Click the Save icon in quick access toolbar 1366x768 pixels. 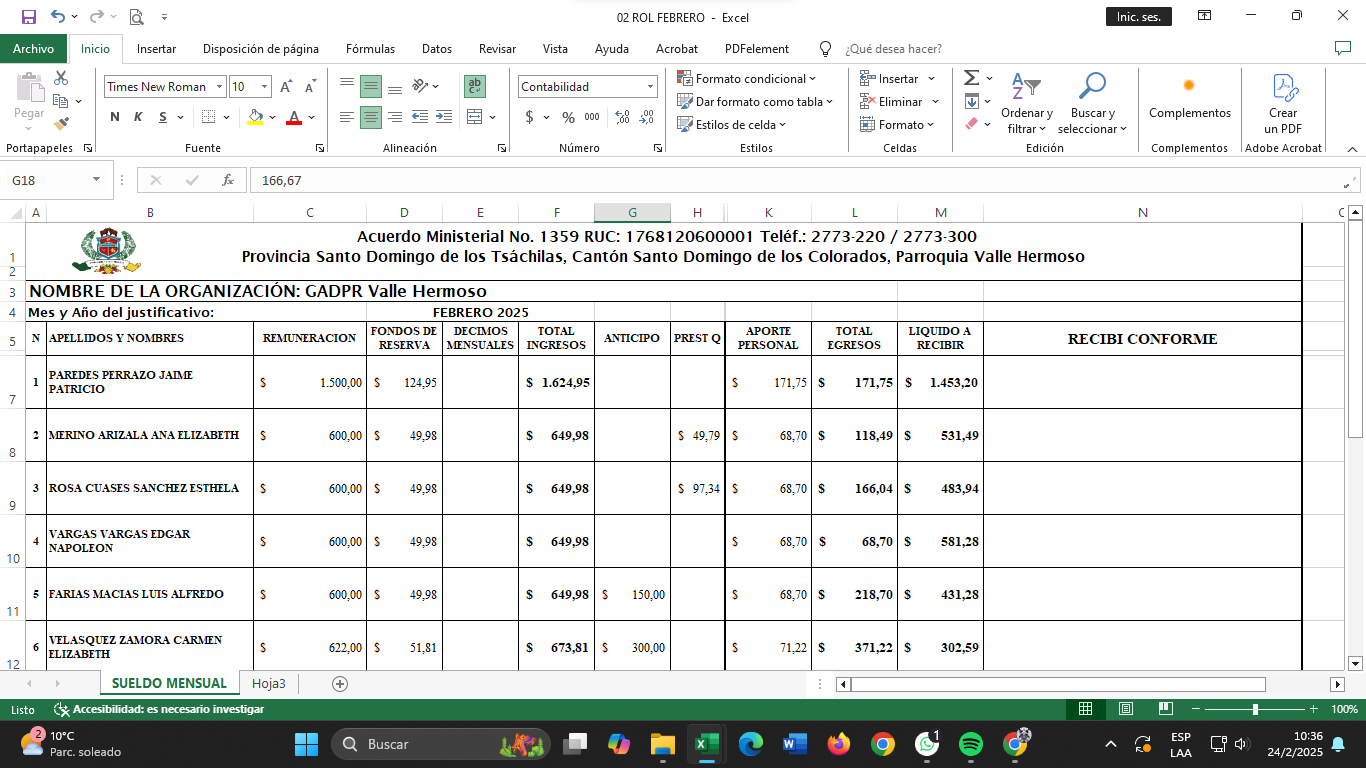coord(28,17)
